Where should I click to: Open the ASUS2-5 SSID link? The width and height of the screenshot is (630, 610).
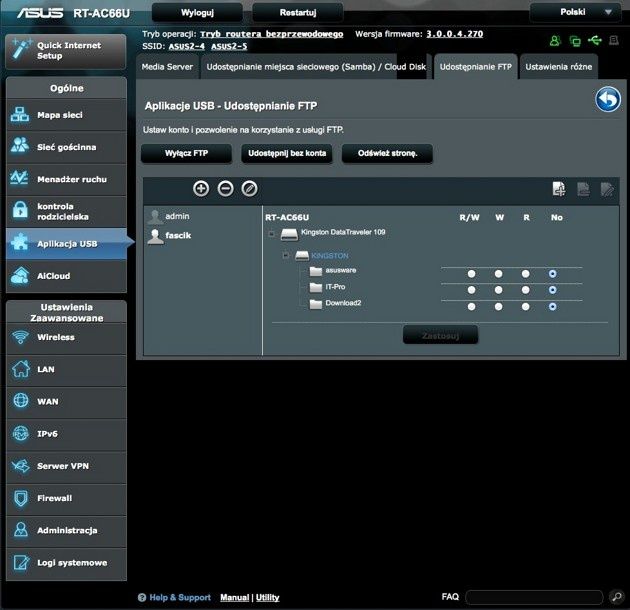point(229,46)
